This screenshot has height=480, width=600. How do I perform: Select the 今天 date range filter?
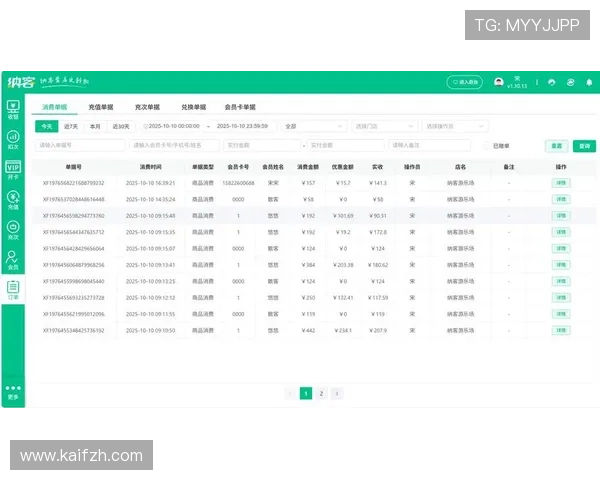[x=47, y=126]
